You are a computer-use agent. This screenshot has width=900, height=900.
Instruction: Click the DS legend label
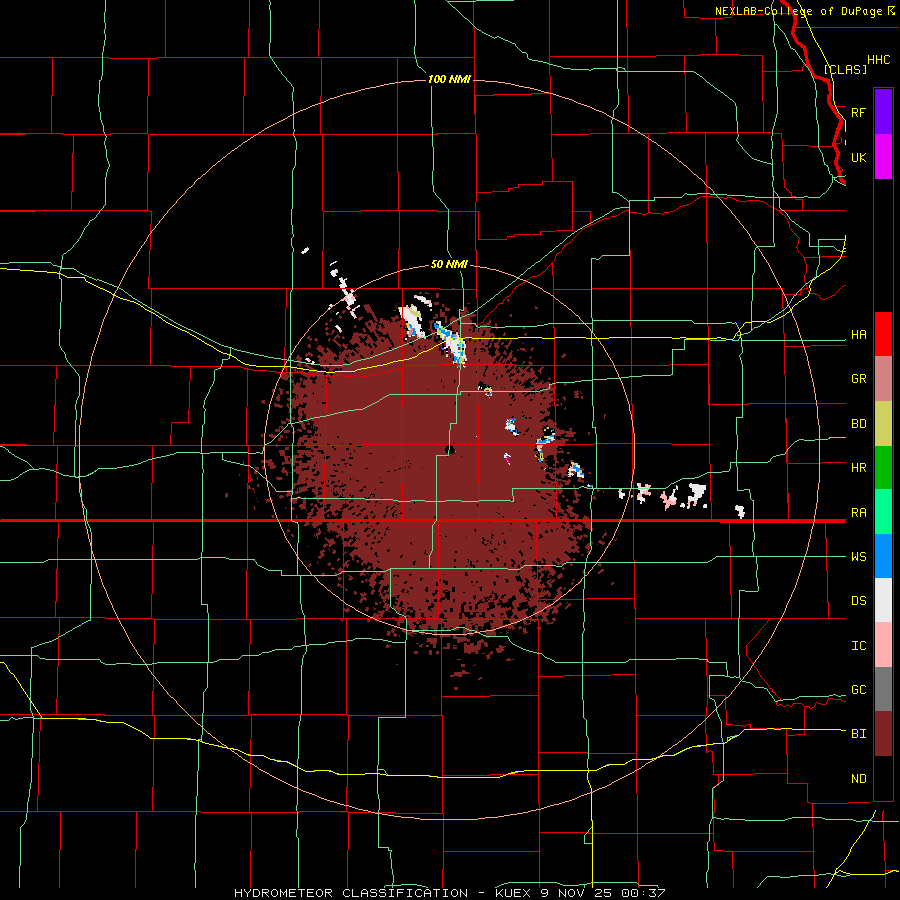(858, 601)
